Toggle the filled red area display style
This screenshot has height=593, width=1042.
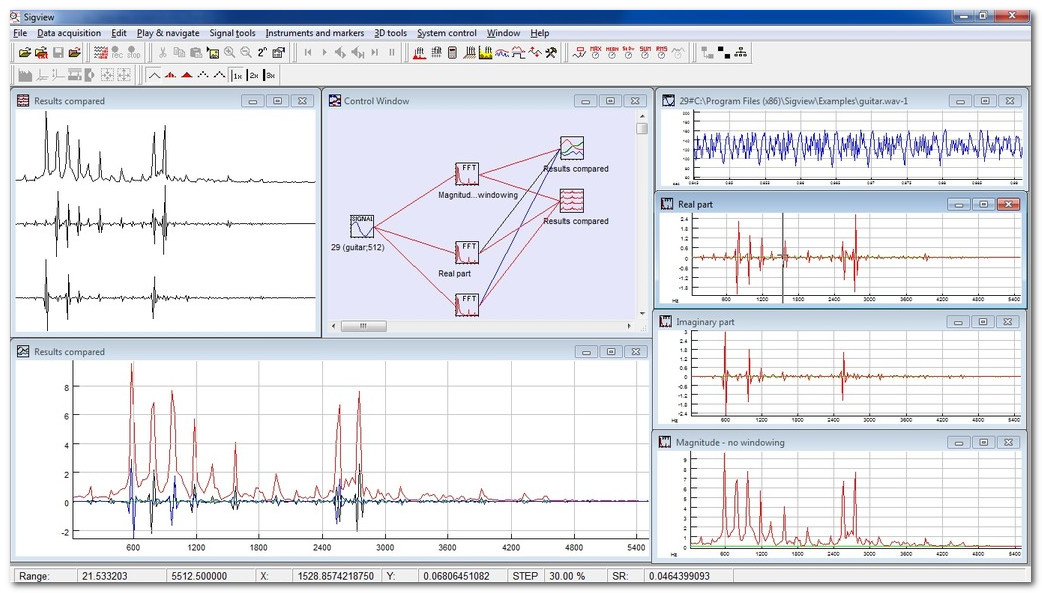[187, 75]
